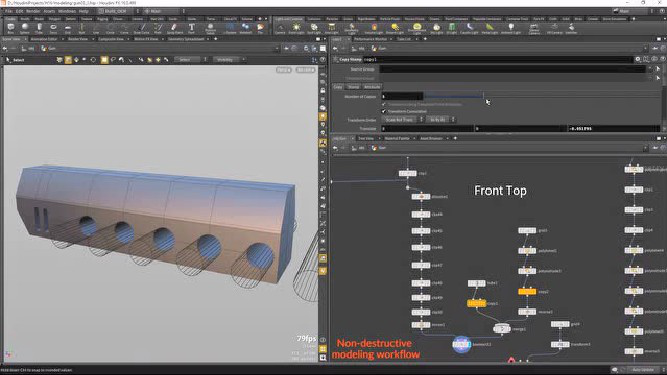The image size is (667, 375).
Task: Select the grid3 node in network
Action: click(x=527, y=230)
